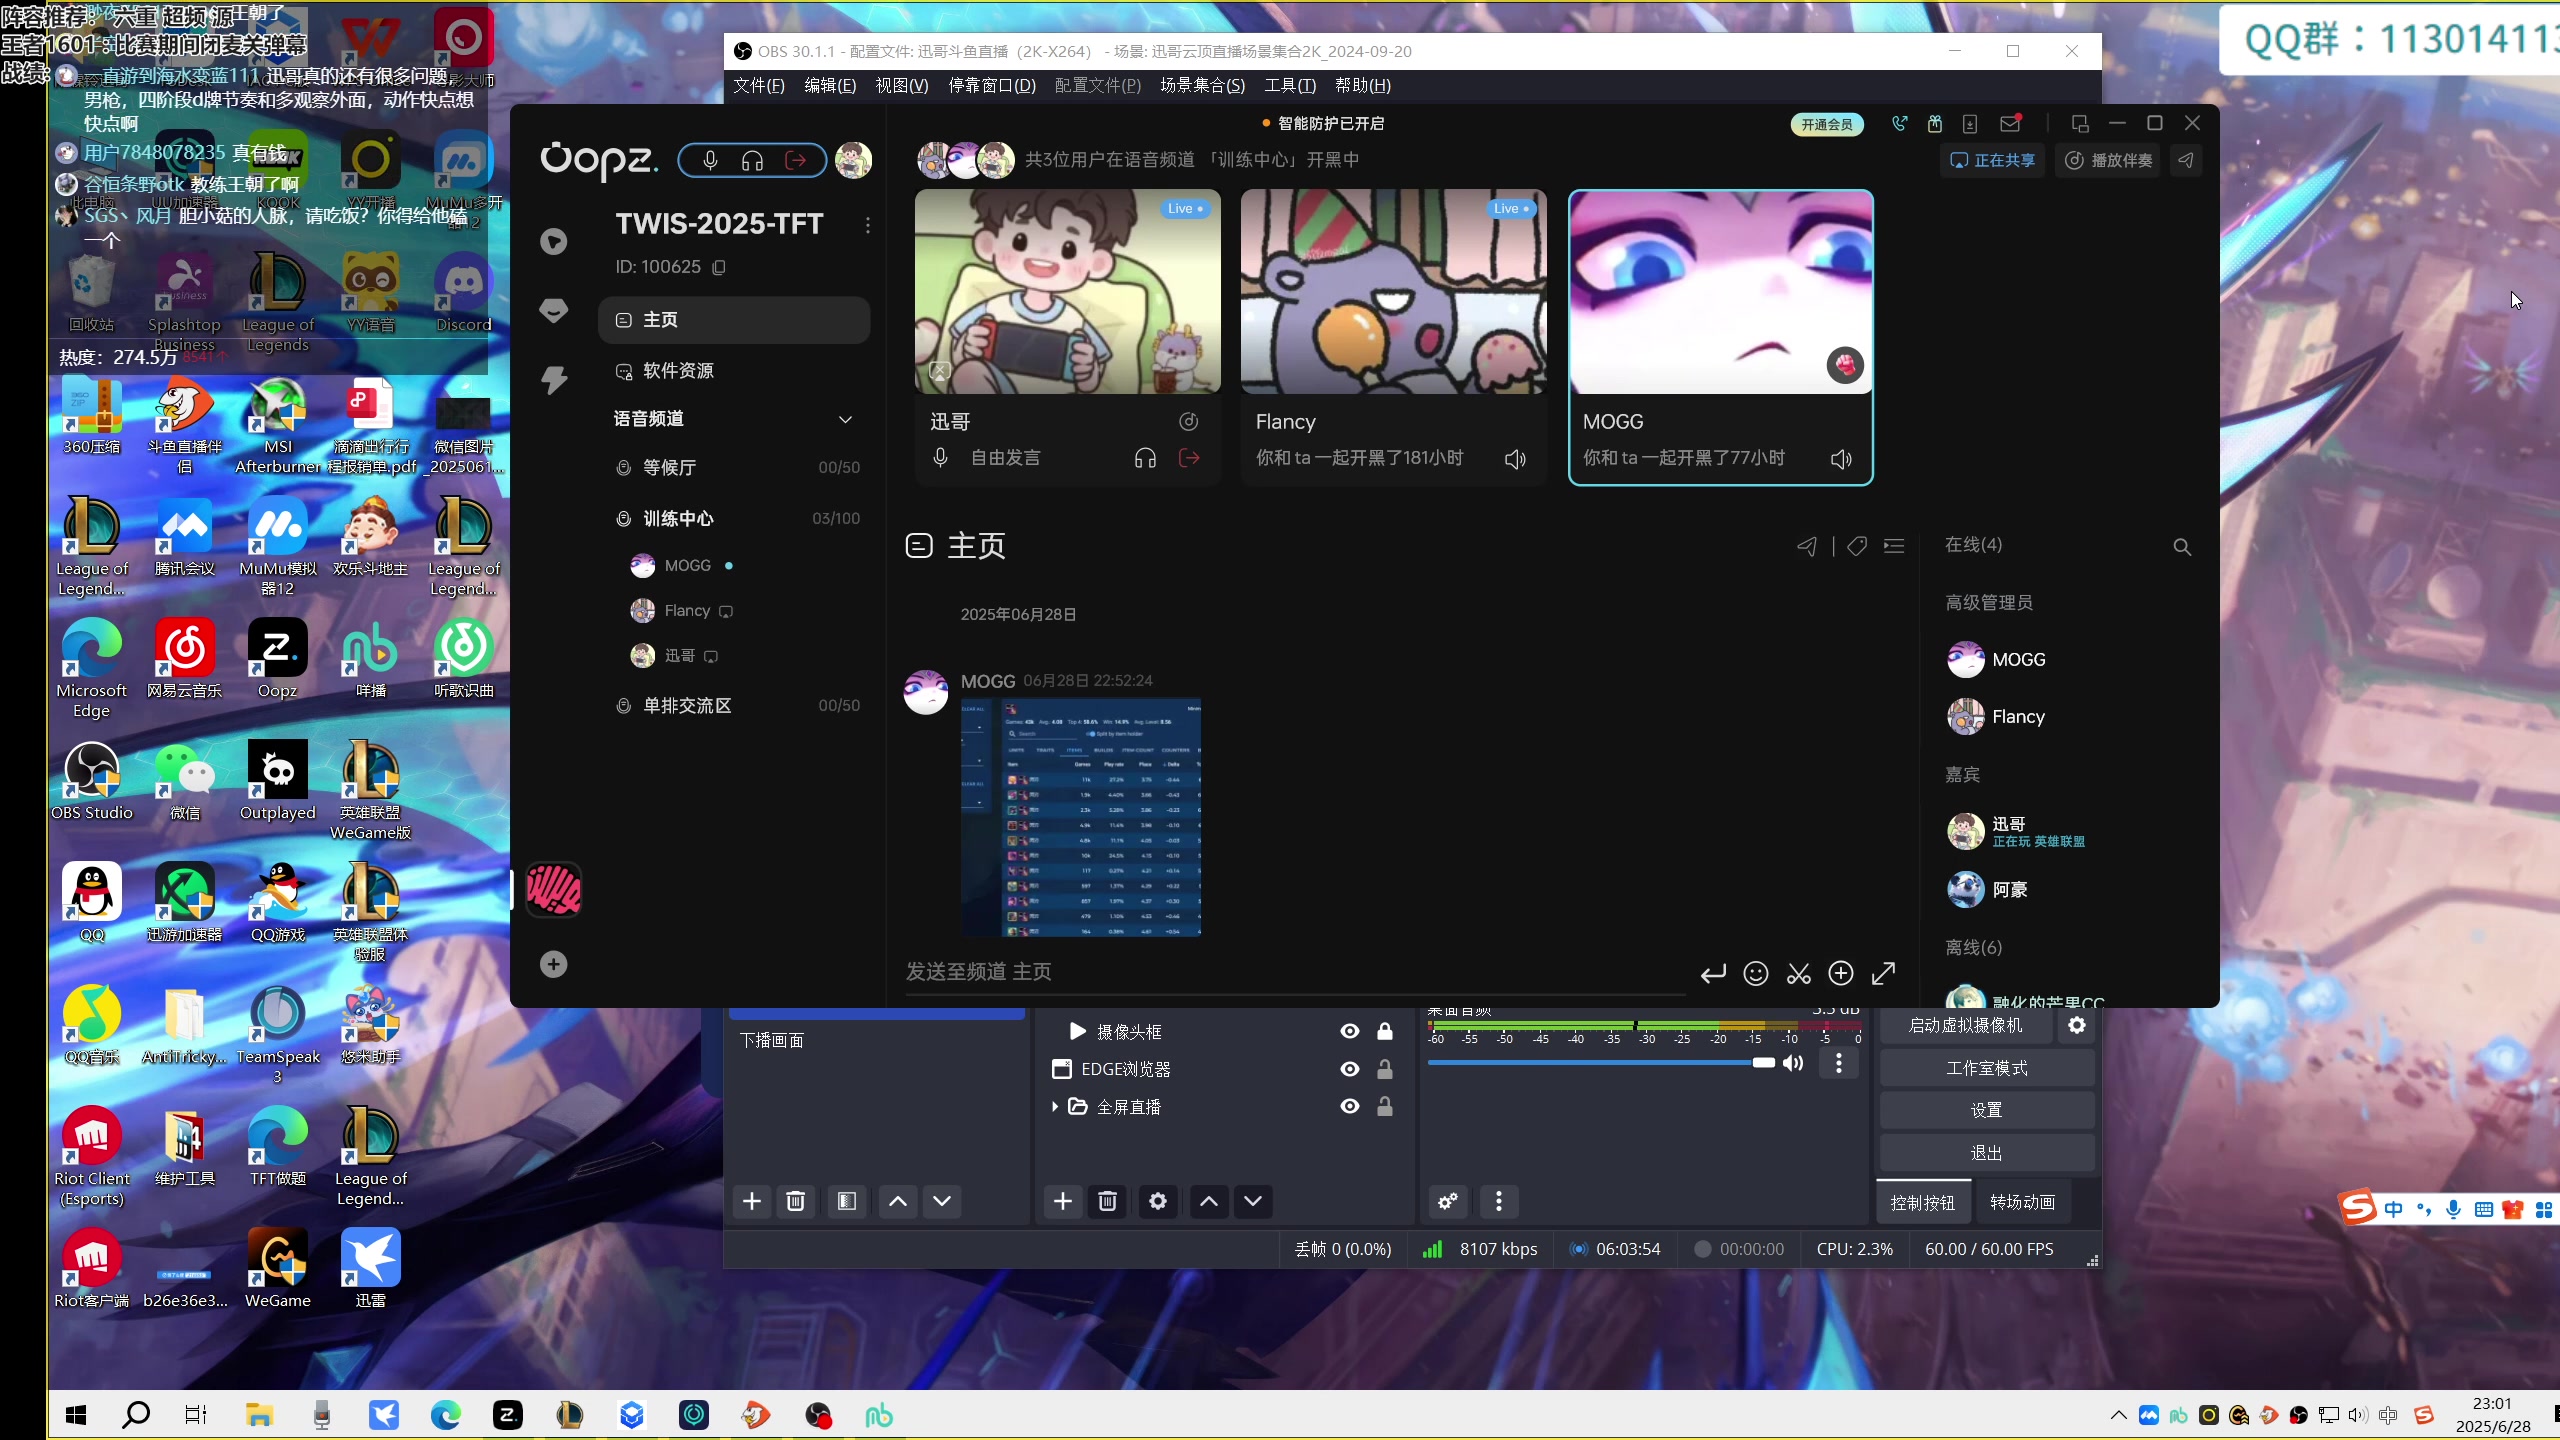Select Flancy in the online members list
The width and height of the screenshot is (2560, 1440).
pos(1997,717)
